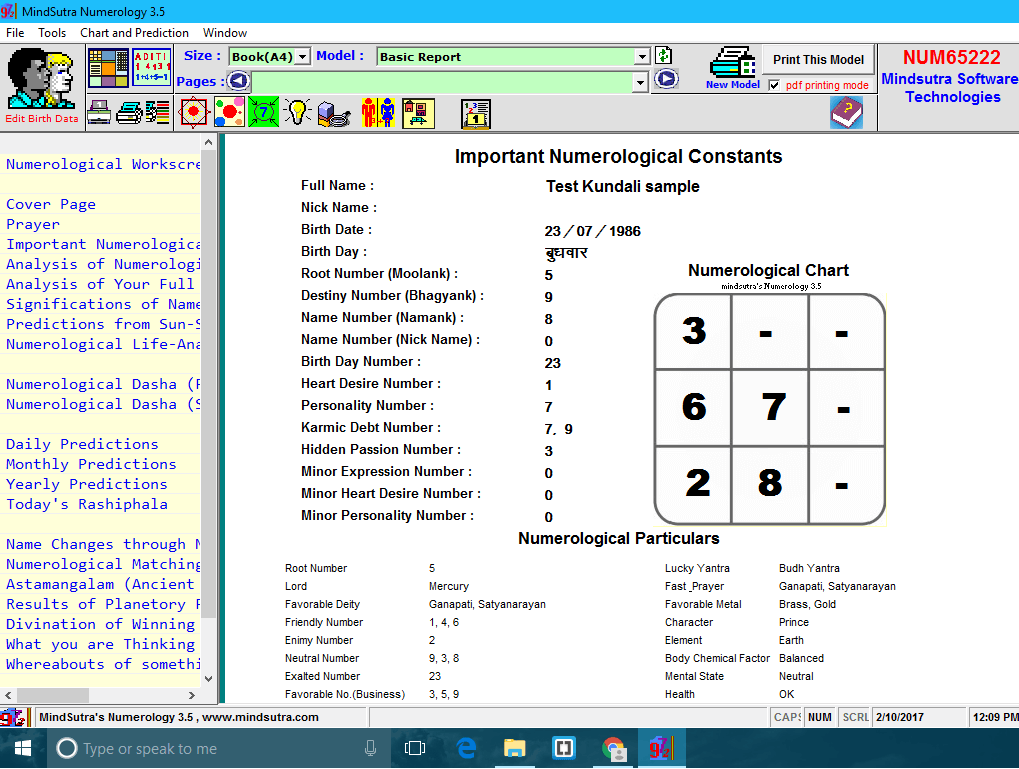The width and height of the screenshot is (1019, 769).
Task: Click the New Model printer icon
Action: 733,68
